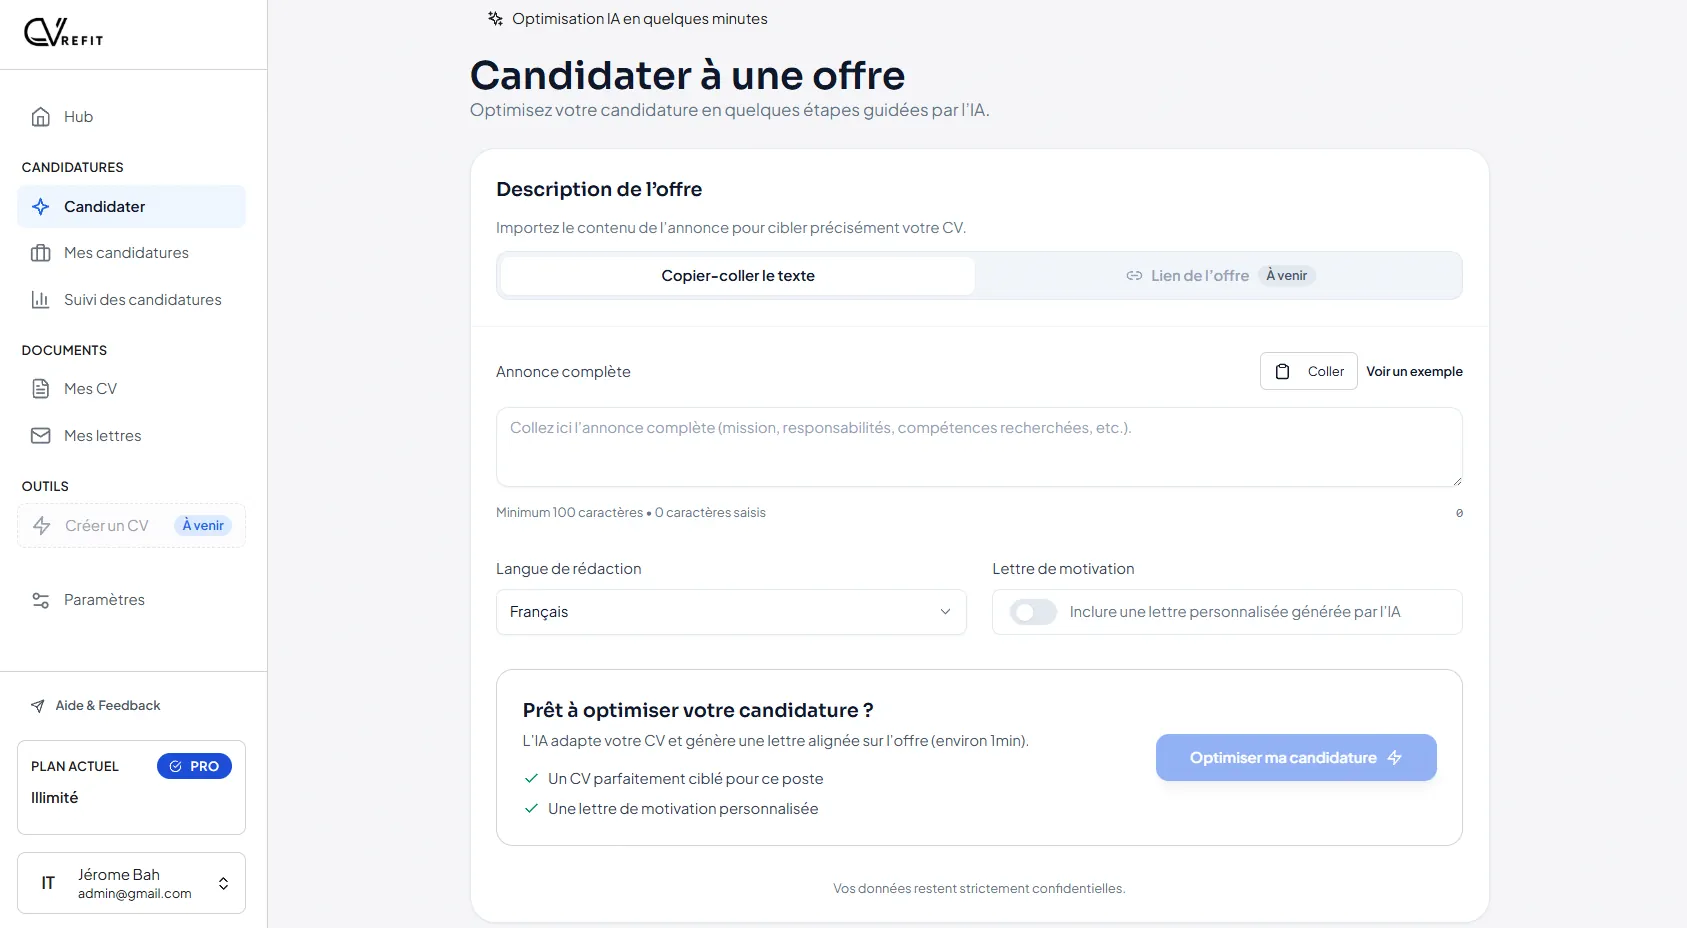Click the Candidater sparkle icon
The width and height of the screenshot is (1687, 928).
click(x=41, y=207)
